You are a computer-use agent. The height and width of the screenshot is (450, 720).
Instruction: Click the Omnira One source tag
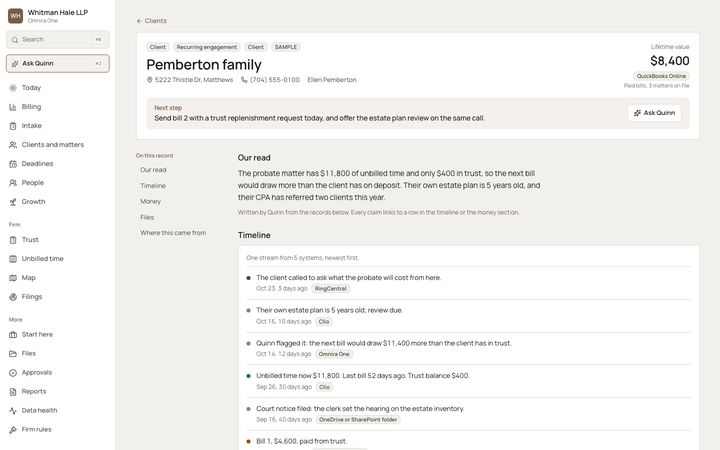[x=334, y=354]
